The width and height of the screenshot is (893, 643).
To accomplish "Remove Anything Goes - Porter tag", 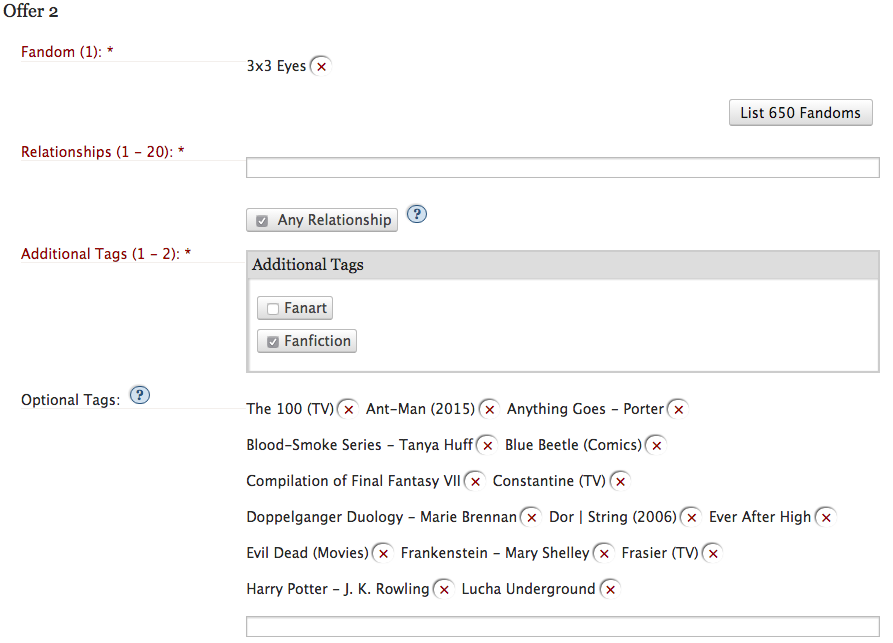I will 678,409.
